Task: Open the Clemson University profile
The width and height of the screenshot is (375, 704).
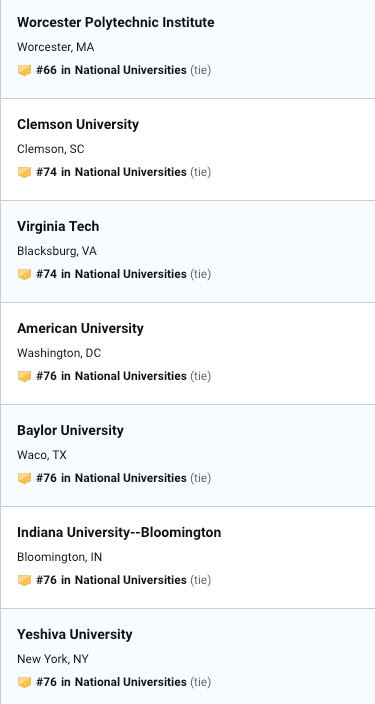Action: (78, 124)
